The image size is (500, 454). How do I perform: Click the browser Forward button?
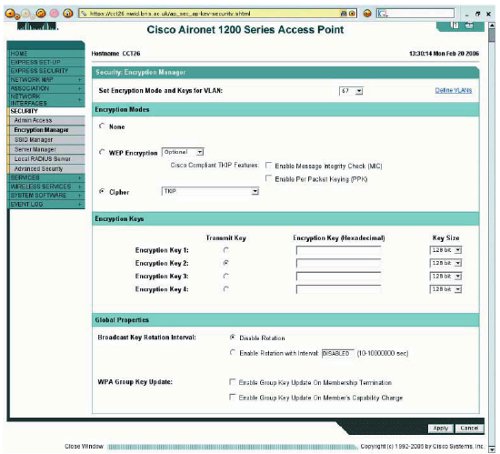click(x=27, y=14)
